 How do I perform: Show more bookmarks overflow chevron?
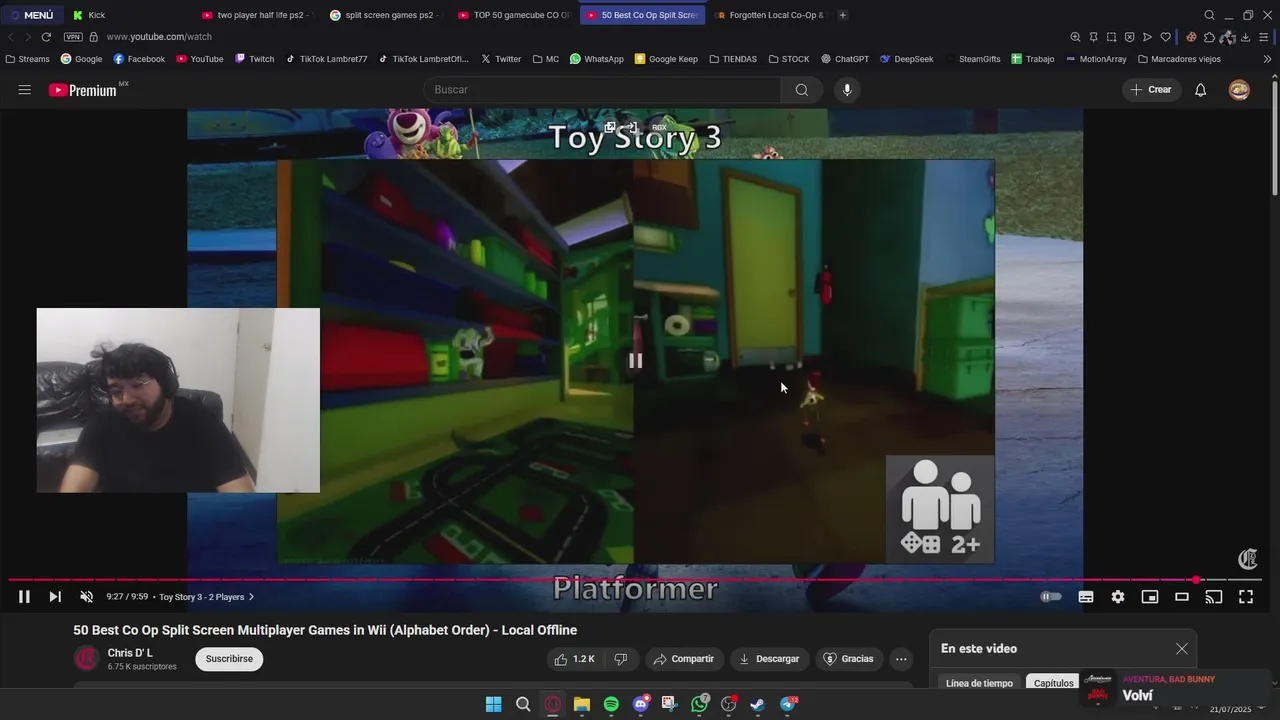coord(1267,59)
